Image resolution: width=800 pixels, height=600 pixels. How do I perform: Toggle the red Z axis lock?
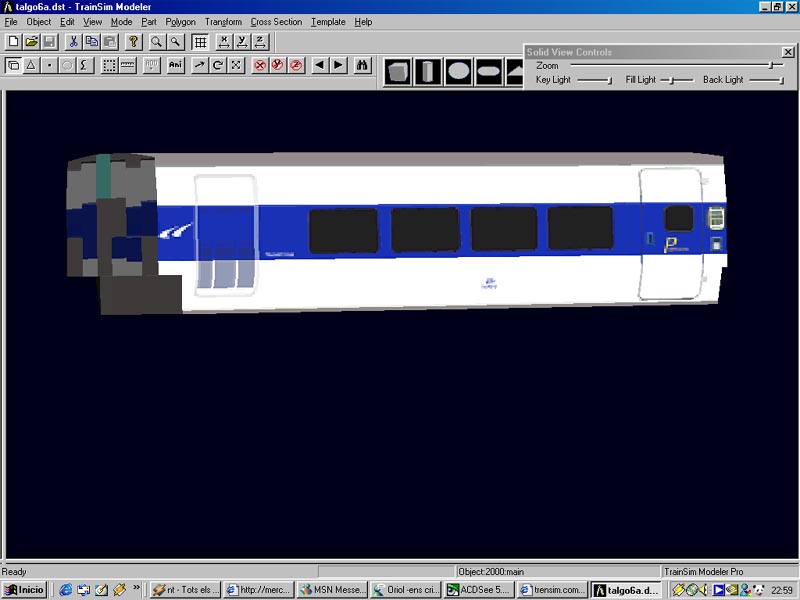click(x=296, y=65)
